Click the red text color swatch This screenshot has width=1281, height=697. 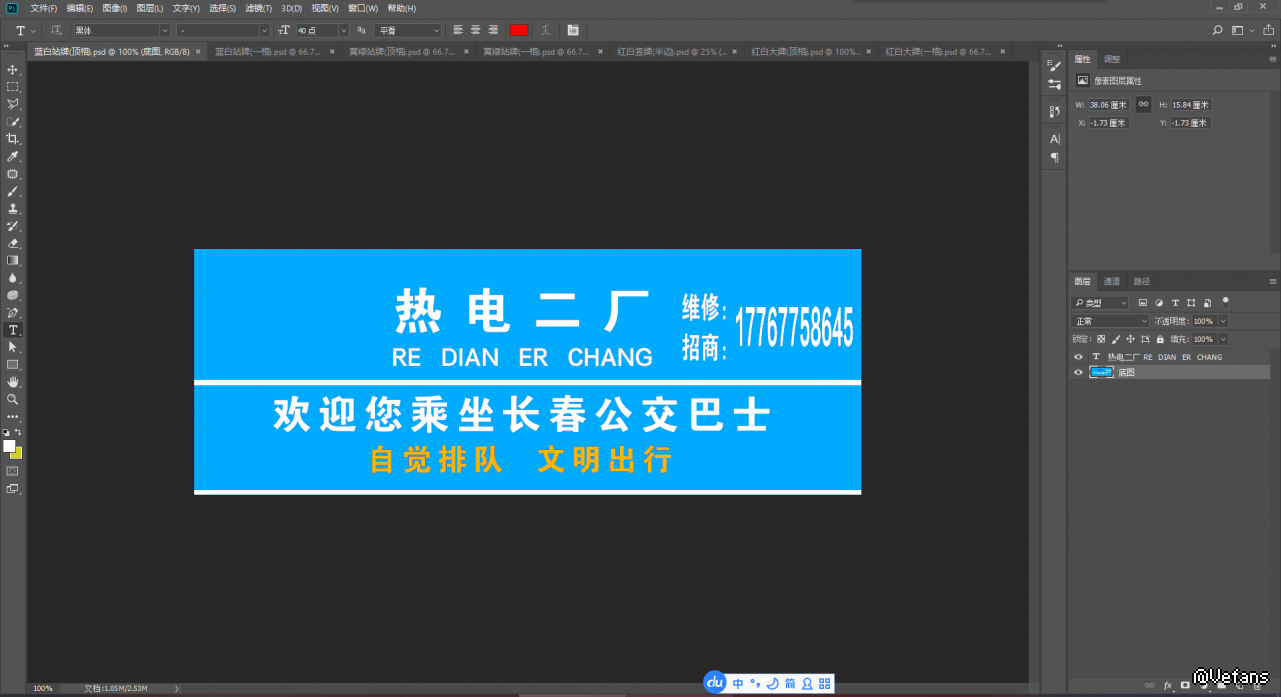coord(518,30)
